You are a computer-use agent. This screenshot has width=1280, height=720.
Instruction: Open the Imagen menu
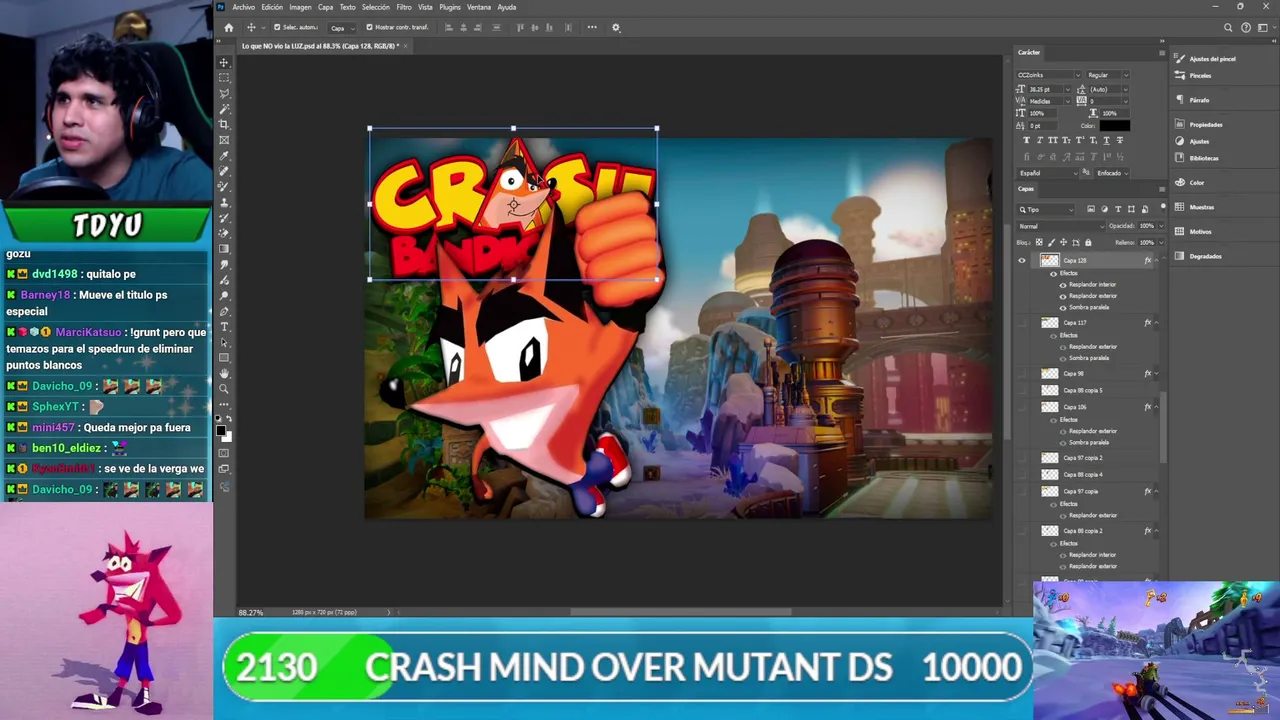[300, 7]
